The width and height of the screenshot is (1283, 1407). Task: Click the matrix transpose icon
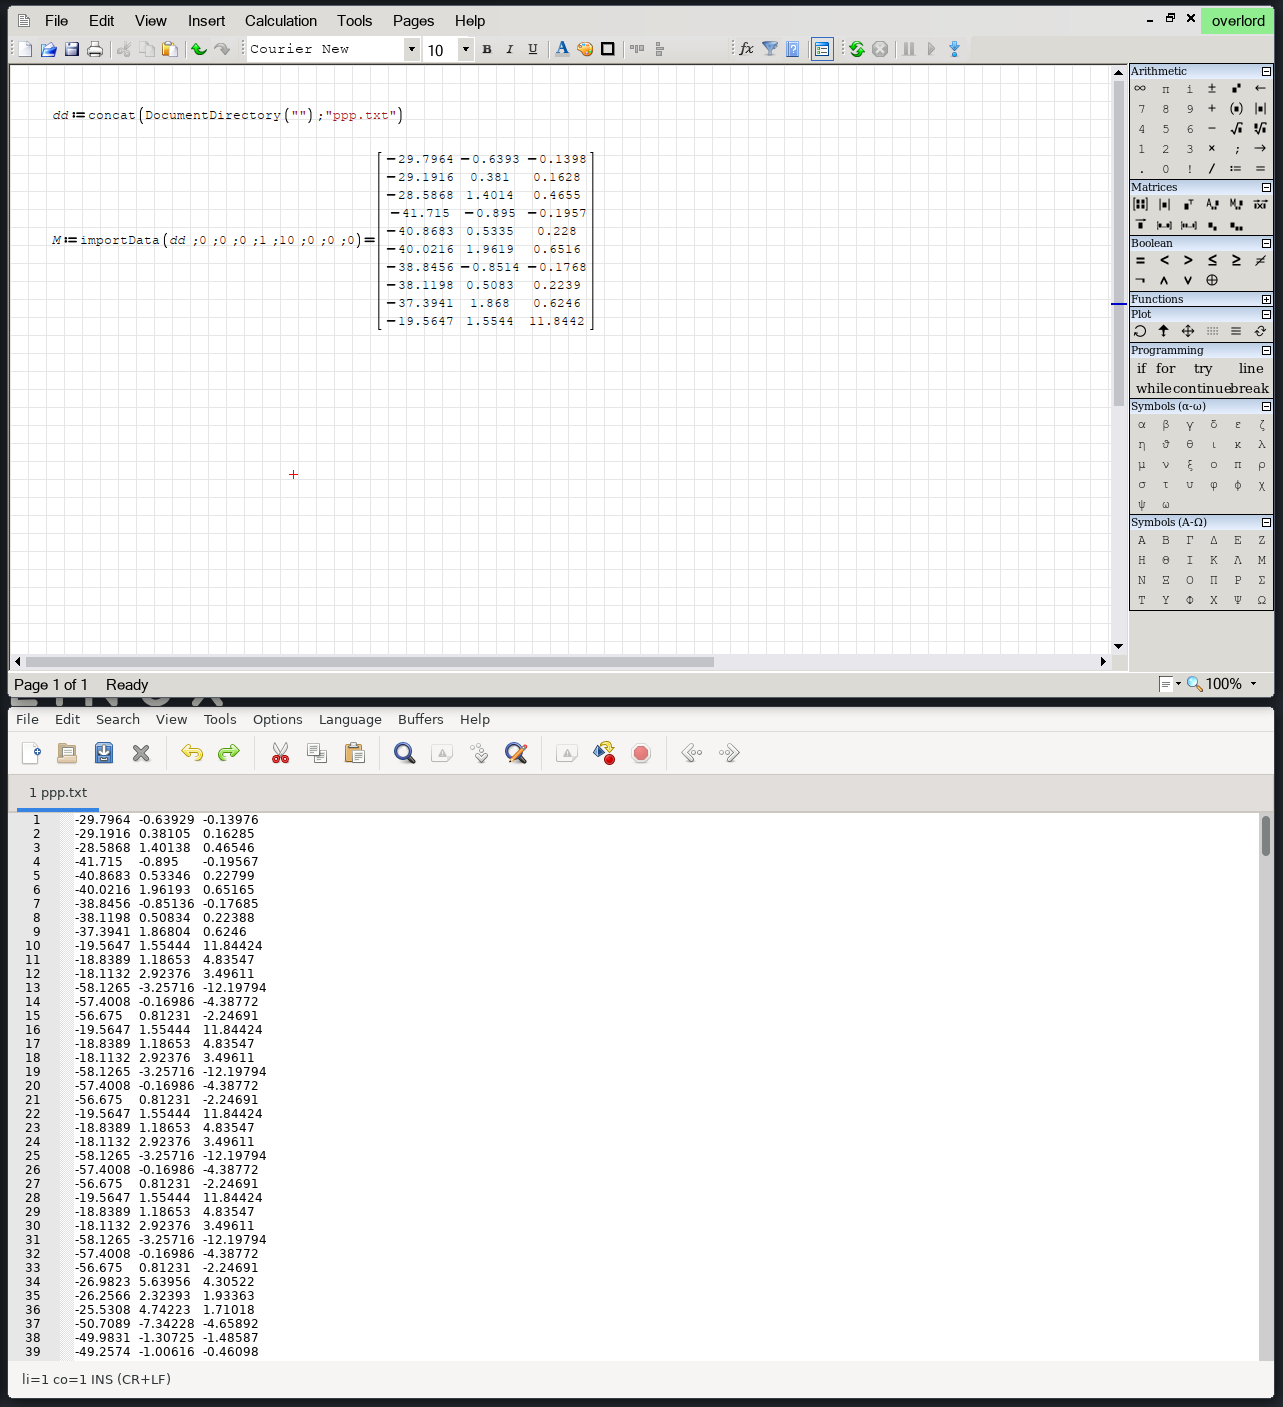coord(1188,205)
